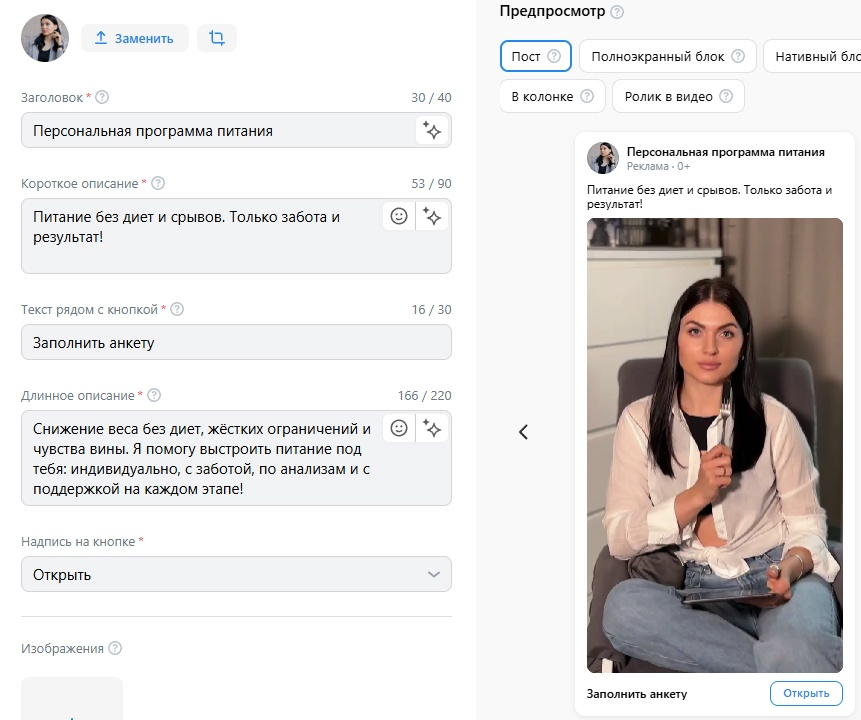Click preview description Питание без диет и срывов
This screenshot has height=720, width=861.
[709, 197]
